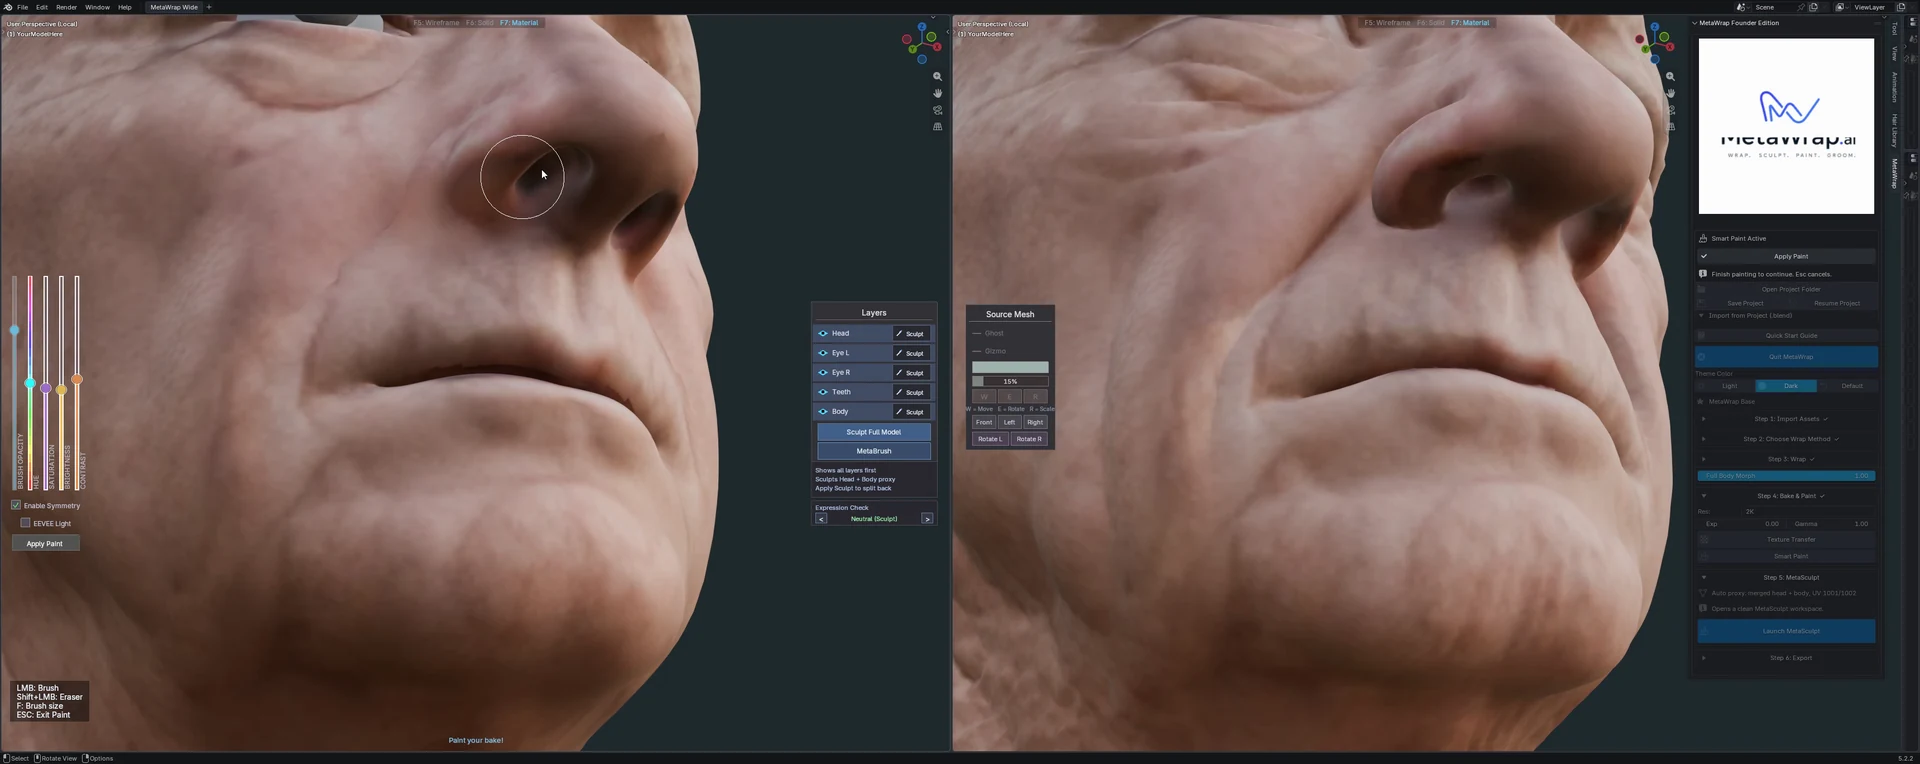1920x764 pixels.
Task: Expand Step 6: Export section
Action: pyautogui.click(x=1790, y=658)
